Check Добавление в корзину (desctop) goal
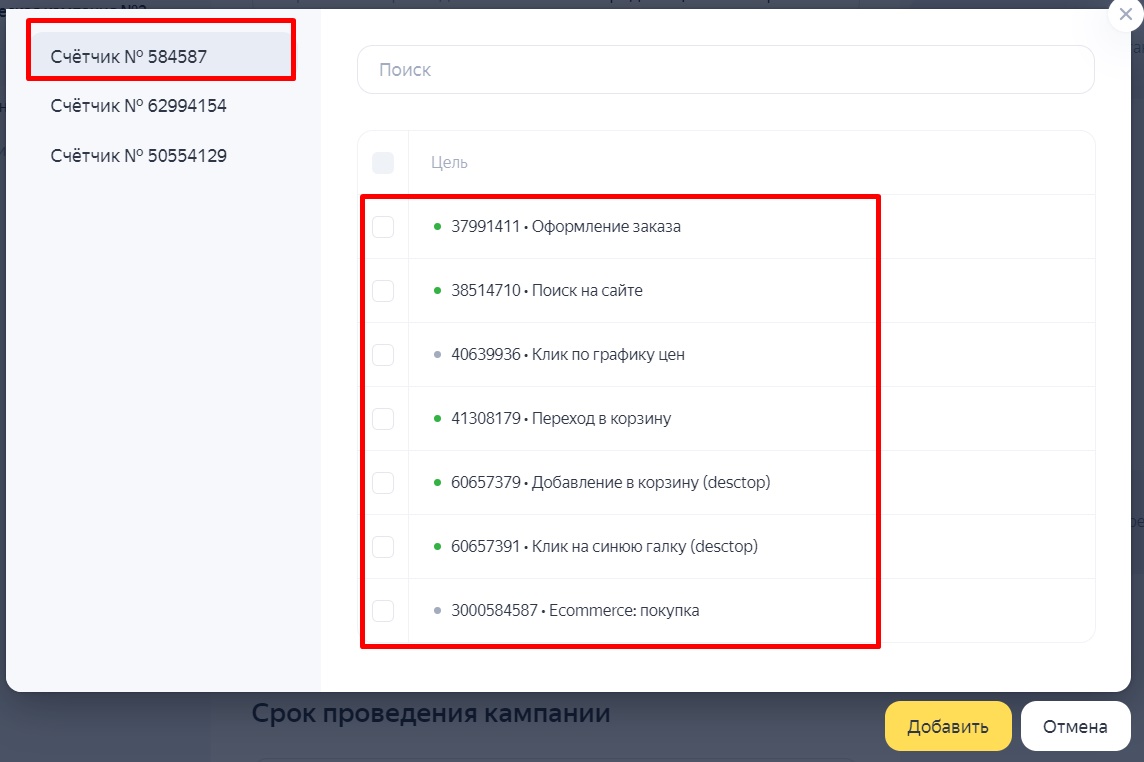Screen dimensions: 1144x762 383,483
